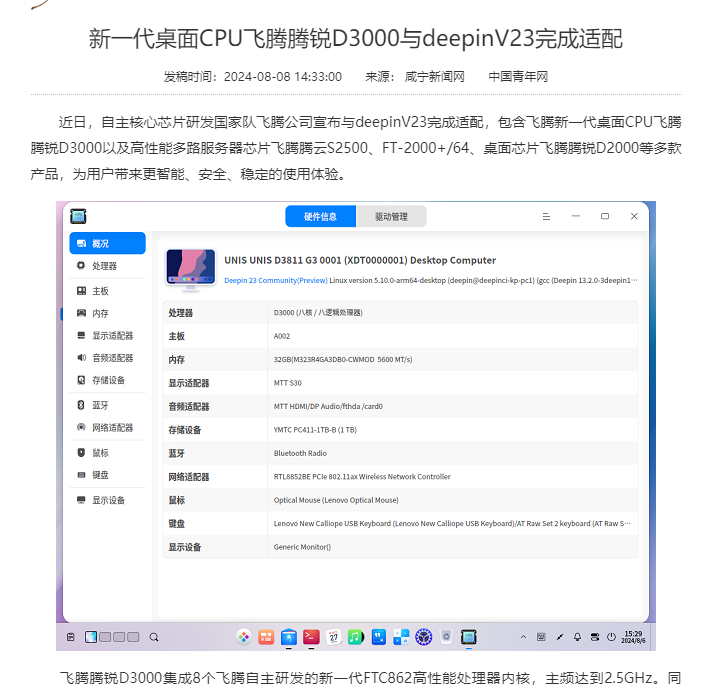Viewport: 719px width, 698px height.
Task: Click the Optical Mouse (Lenovo Optical Mouse) value
Action: 336,500
